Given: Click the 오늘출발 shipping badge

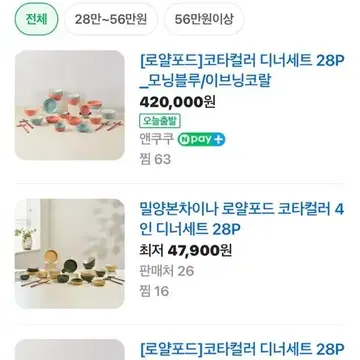Looking at the screenshot, I should pos(160,121).
